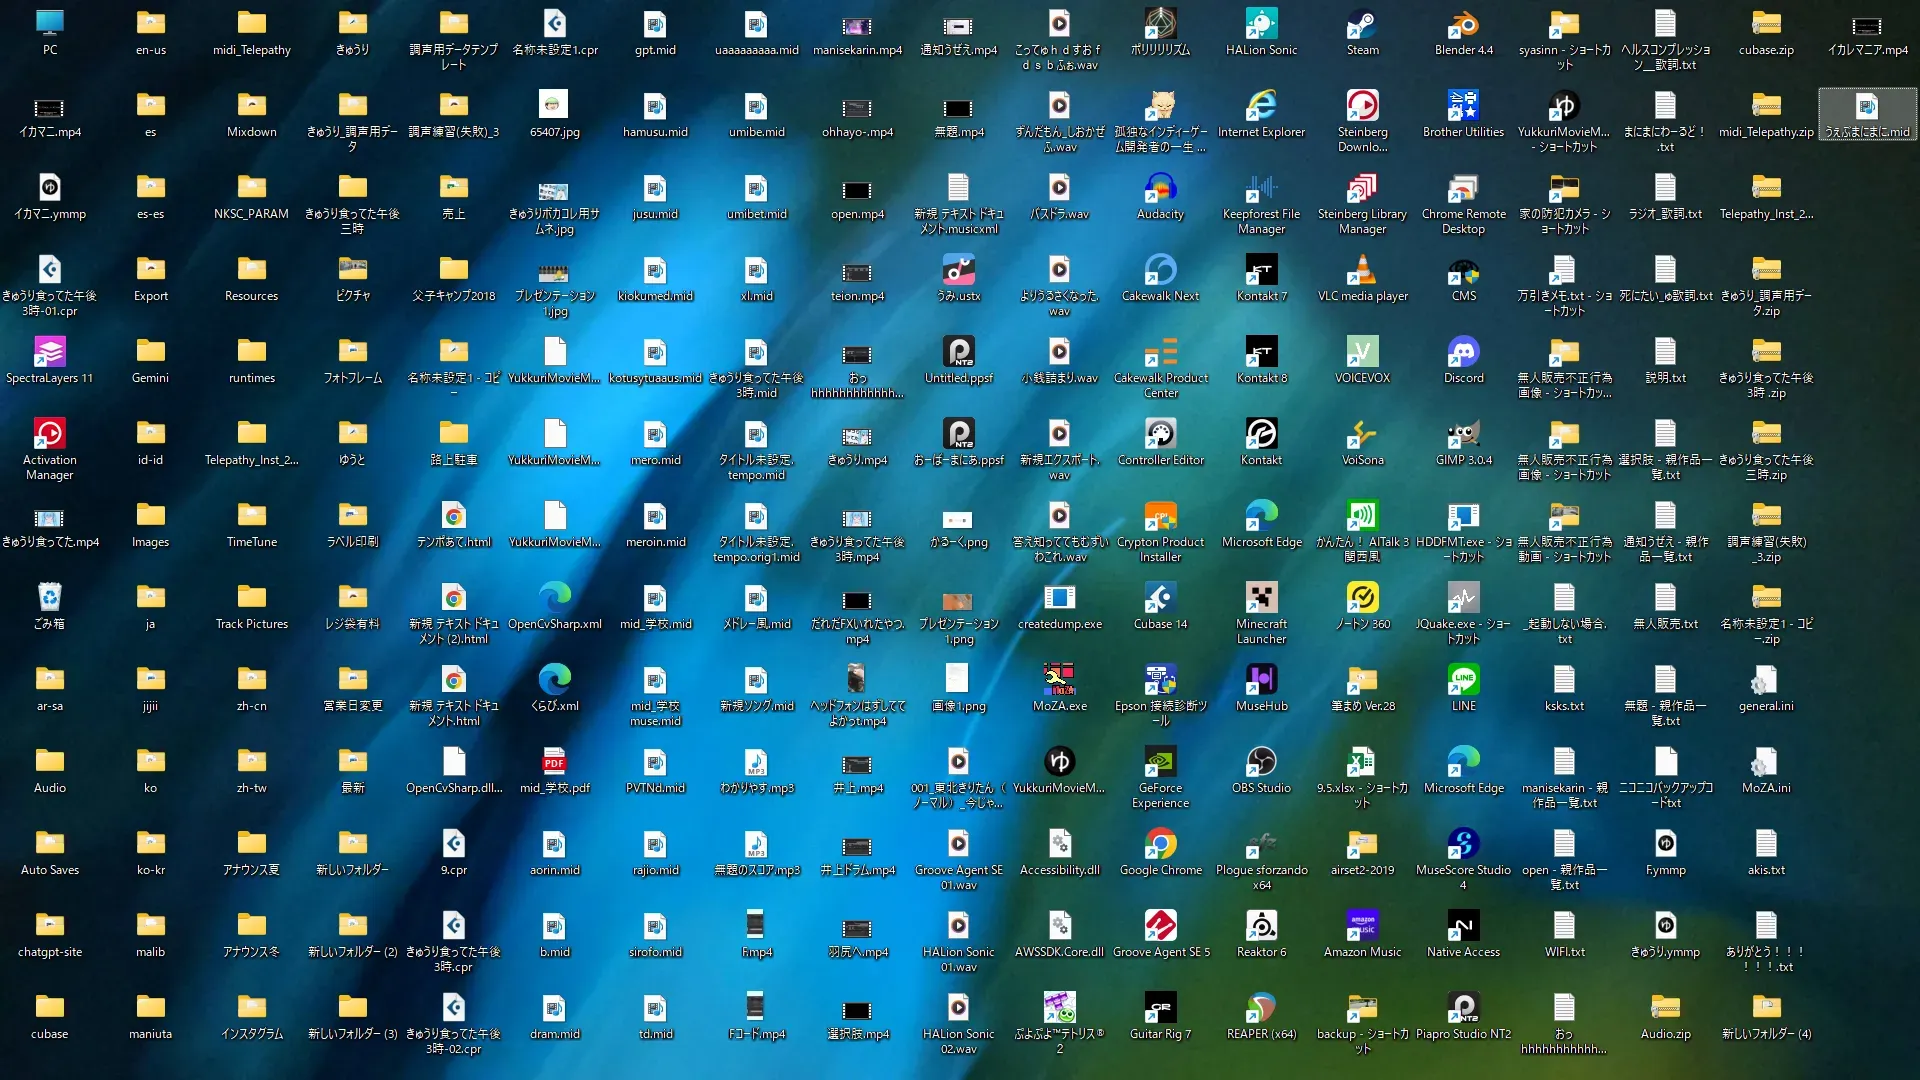The width and height of the screenshot is (1920, 1080).
Task: Click the Track Pictures folder
Action: [x=251, y=598]
